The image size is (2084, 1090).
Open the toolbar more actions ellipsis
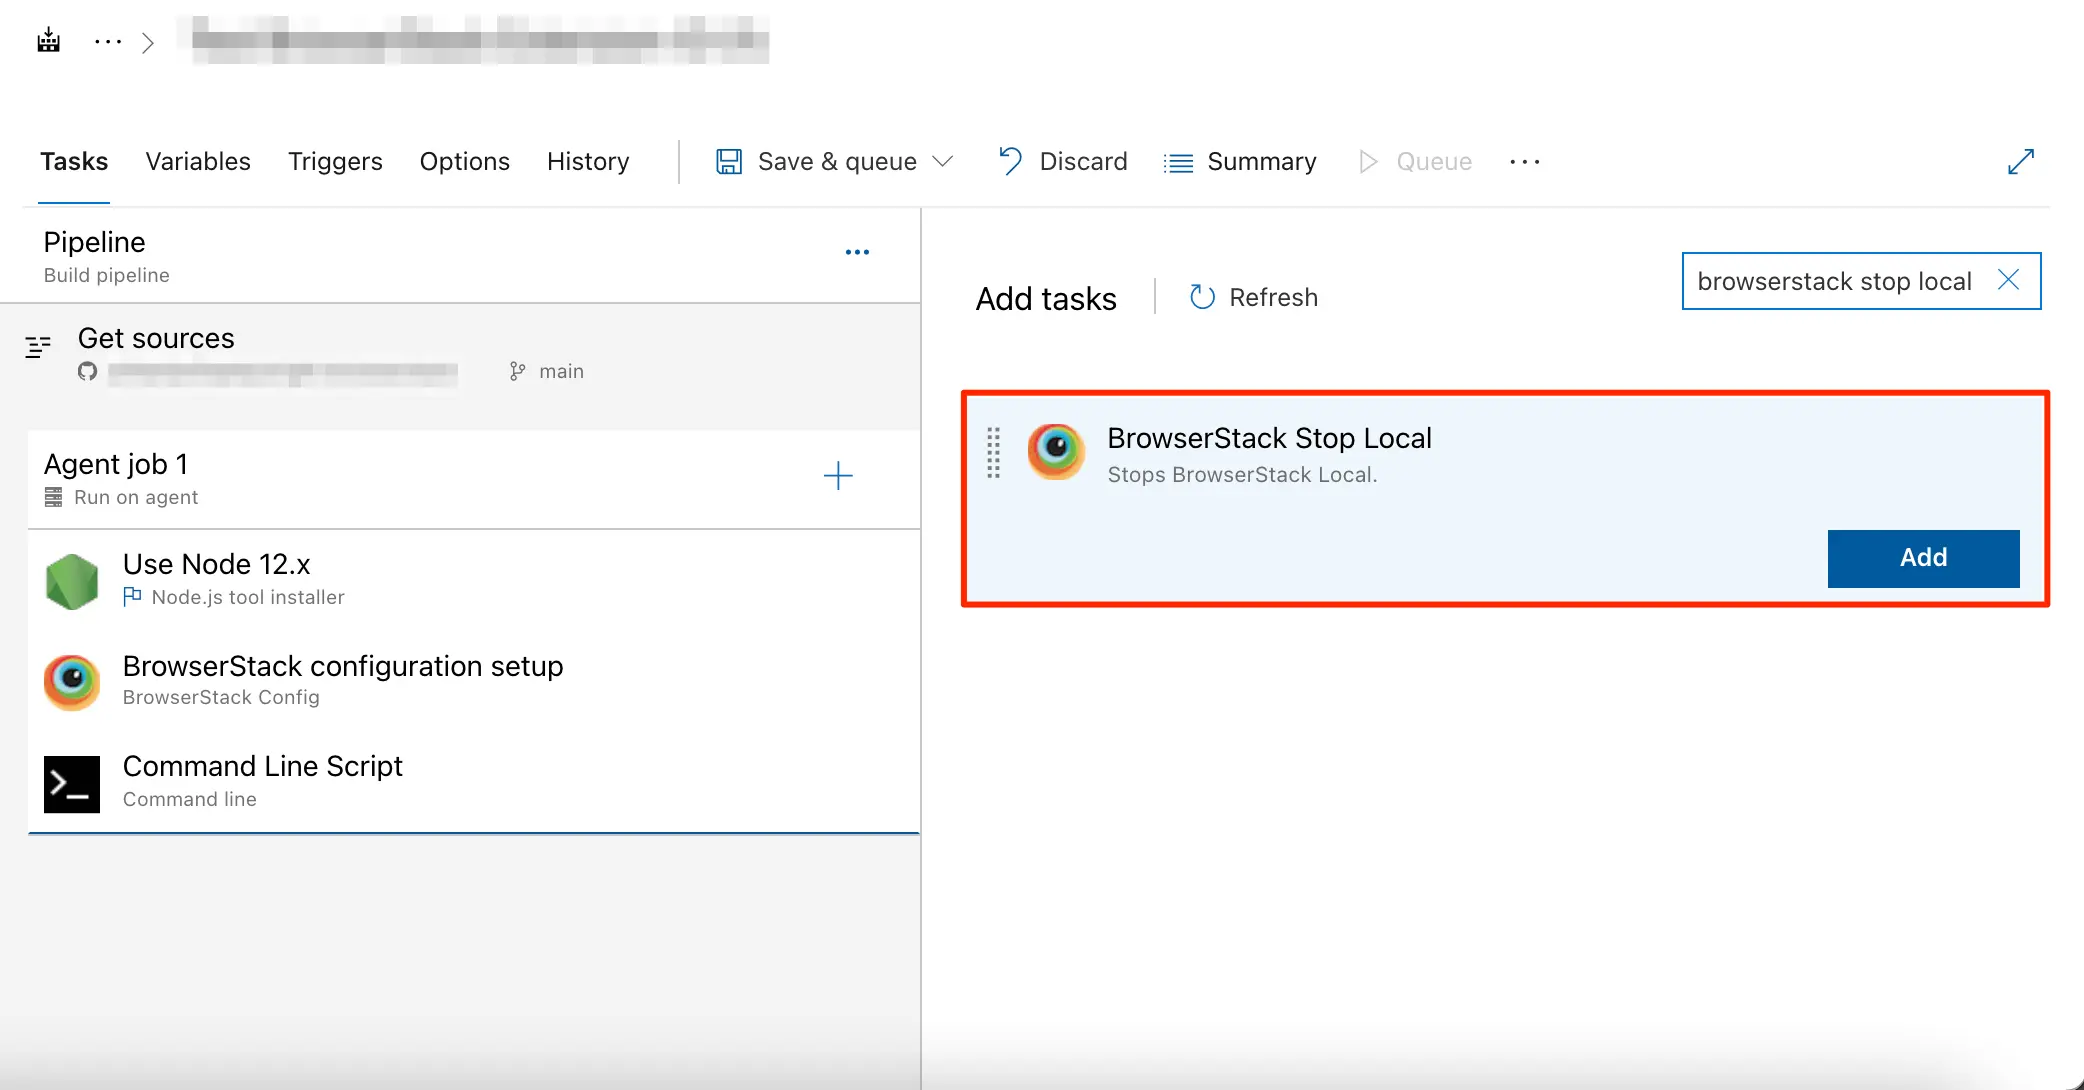1524,162
